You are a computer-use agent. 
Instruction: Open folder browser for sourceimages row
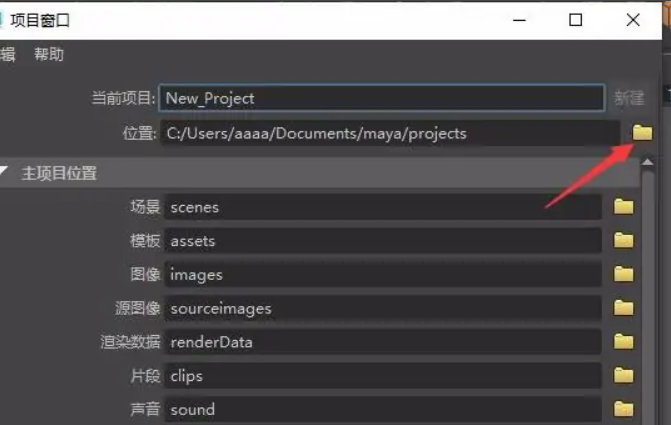tap(624, 308)
